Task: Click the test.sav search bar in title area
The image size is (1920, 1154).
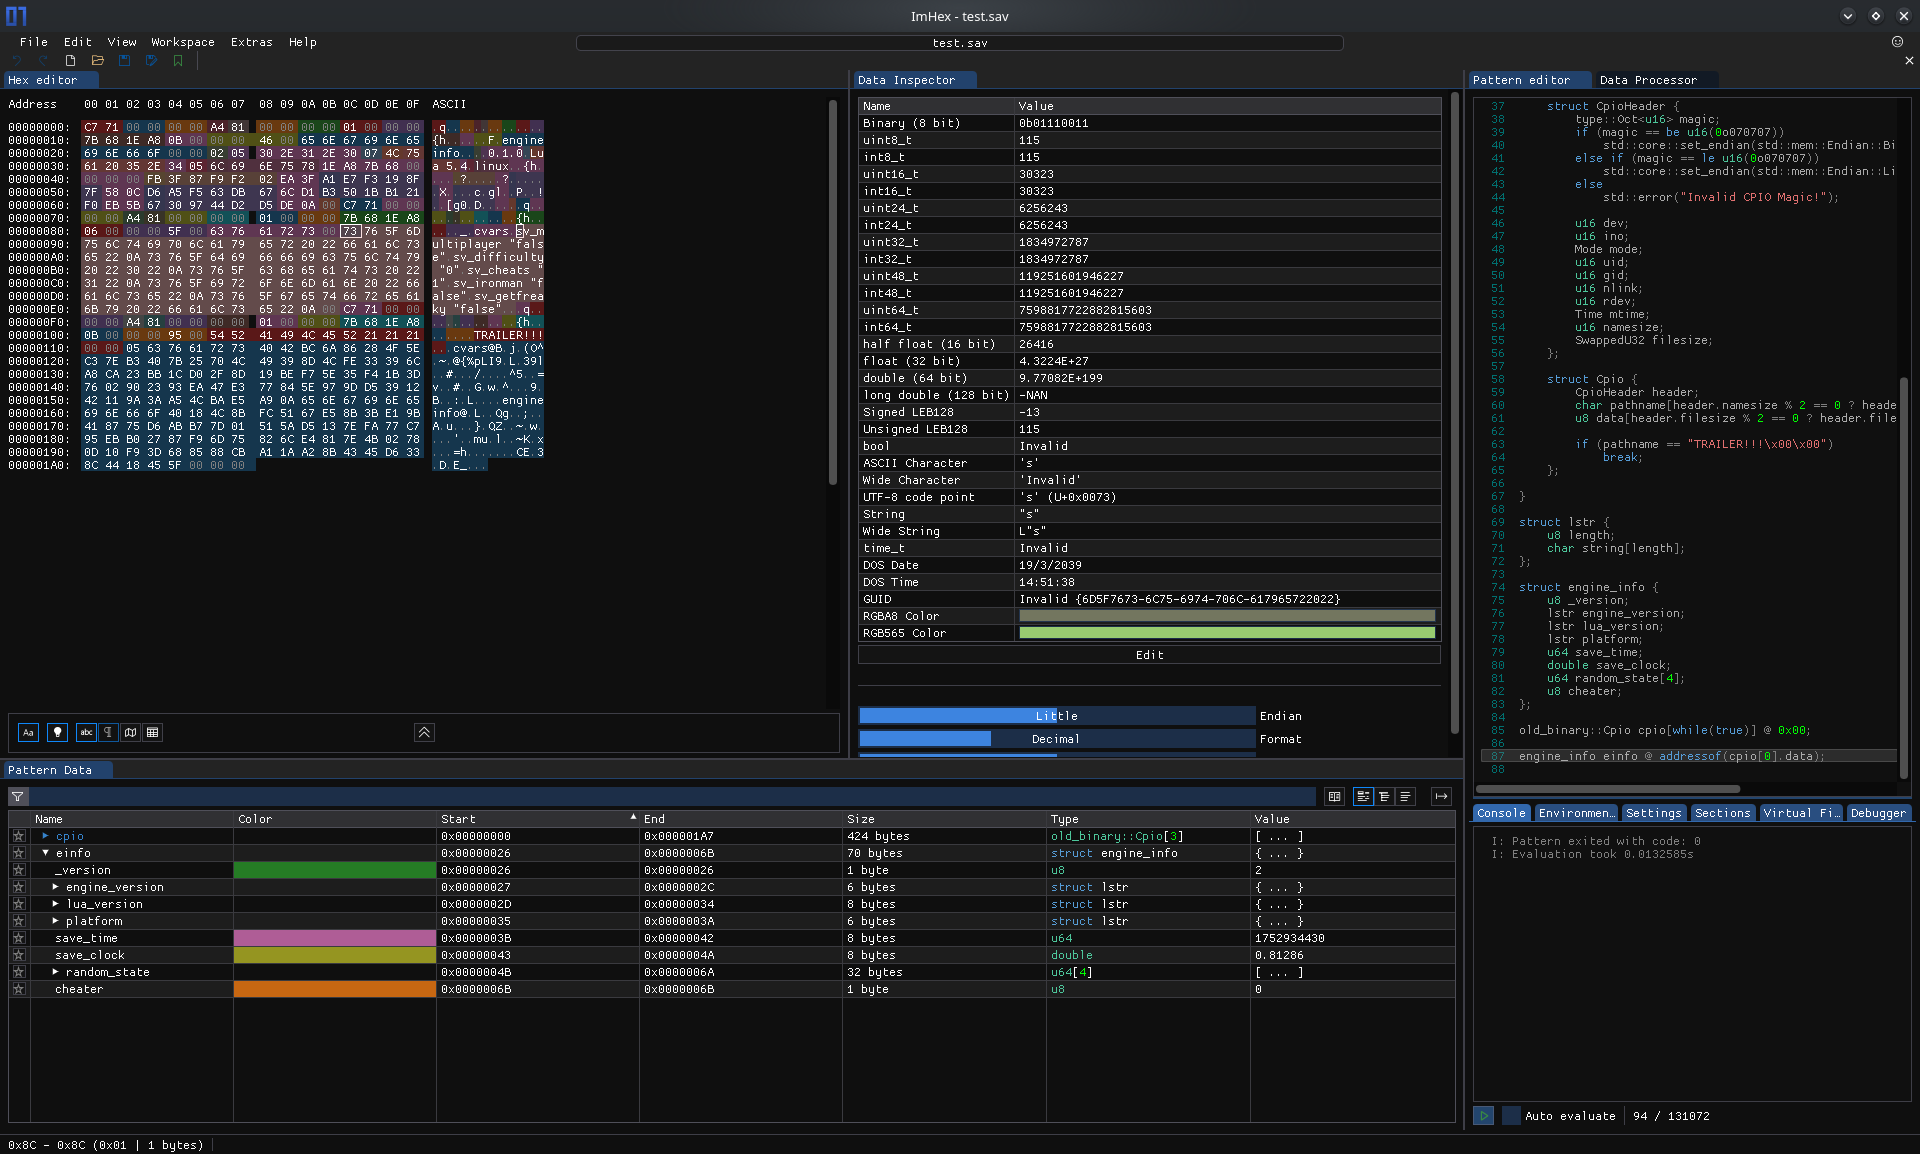Action: pos(960,43)
